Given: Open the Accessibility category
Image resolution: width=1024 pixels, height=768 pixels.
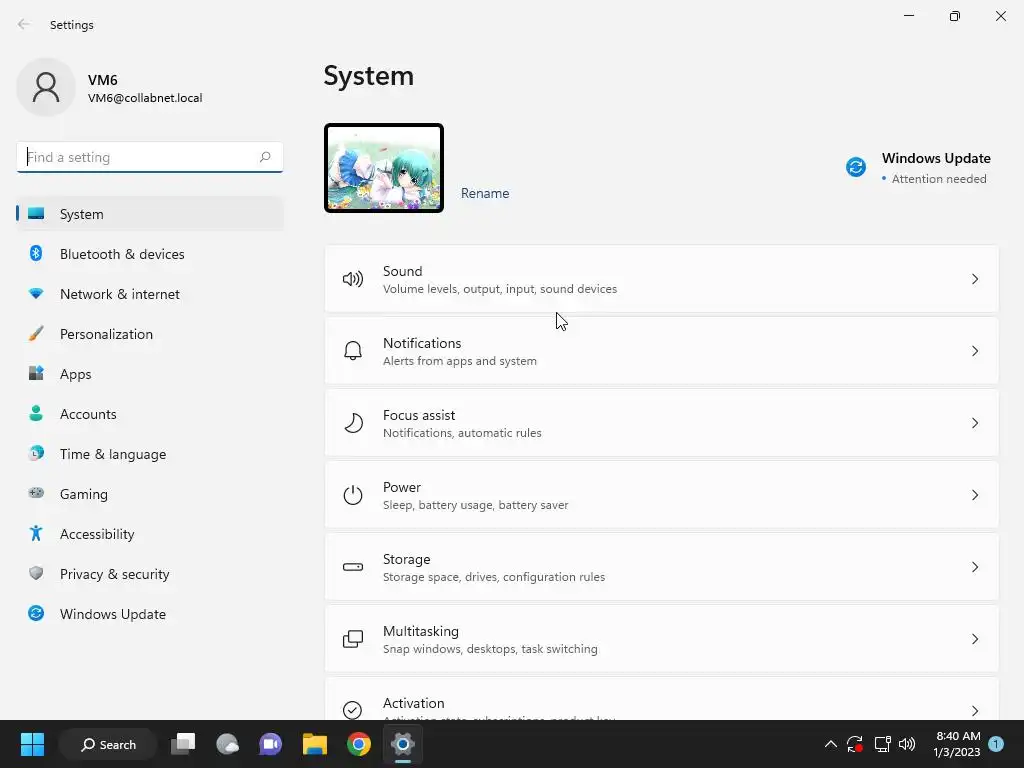Looking at the screenshot, I should coord(150,534).
